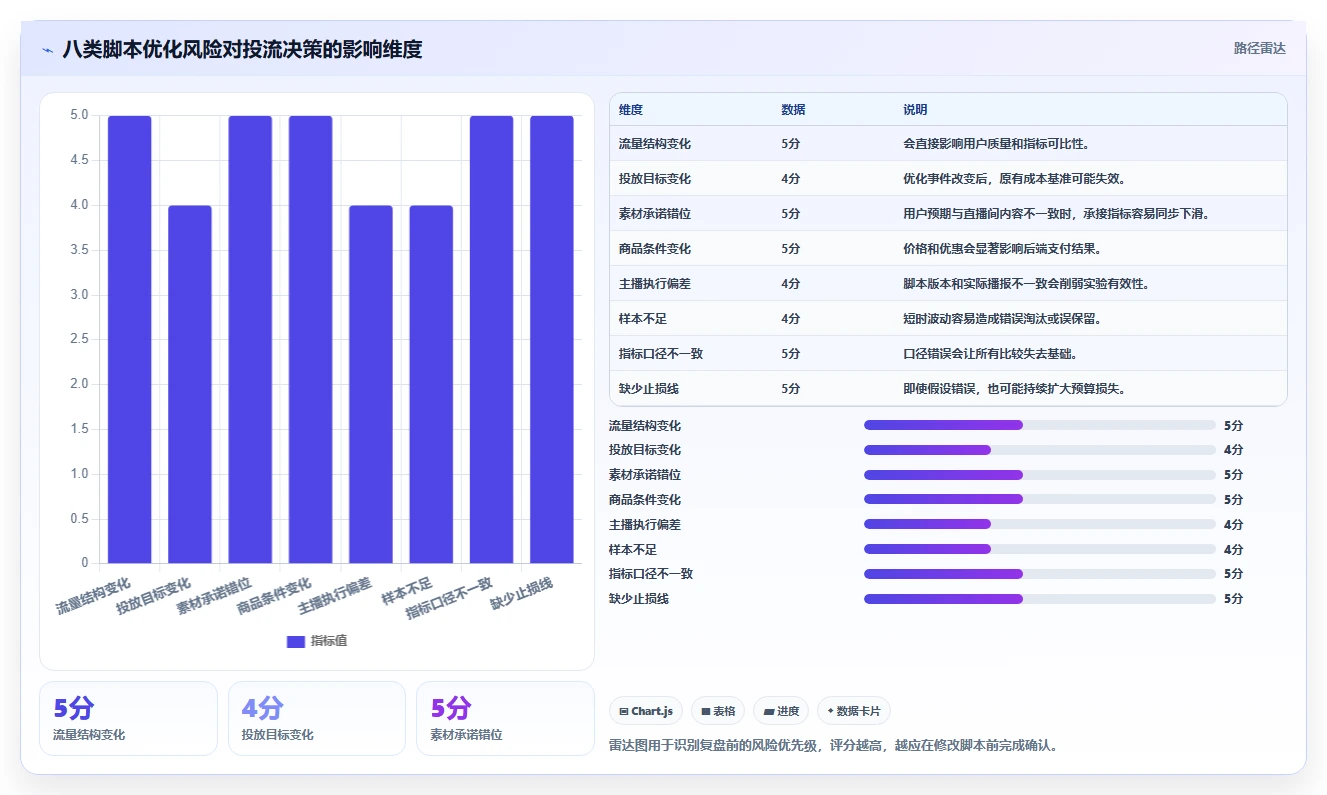Click description 优化事件改变后，原有成本基准可能失效。
Screen dimensions: 1327x795
click(1014, 179)
